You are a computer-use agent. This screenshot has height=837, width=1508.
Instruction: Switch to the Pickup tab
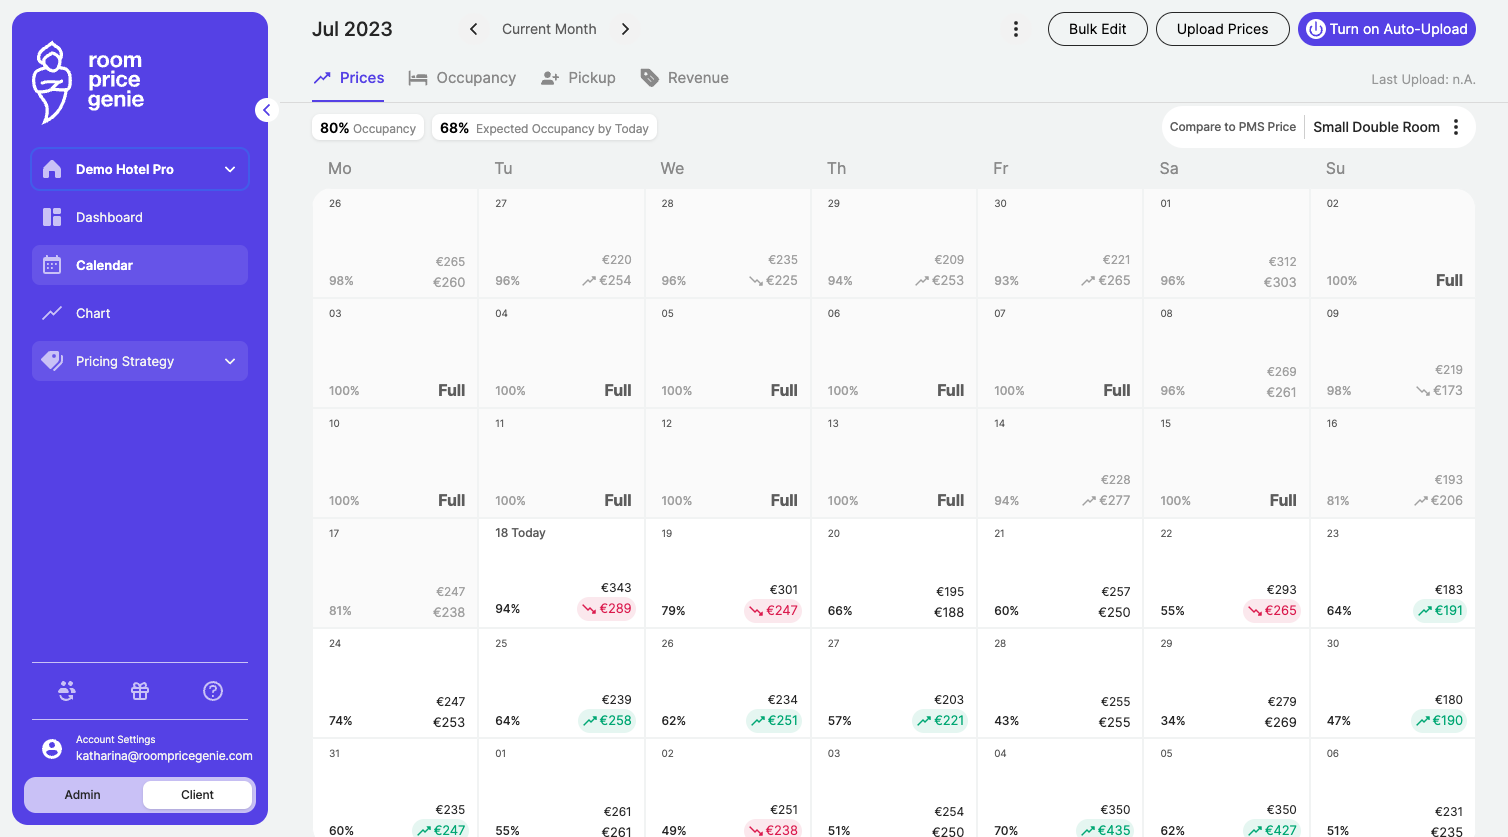click(x=578, y=78)
